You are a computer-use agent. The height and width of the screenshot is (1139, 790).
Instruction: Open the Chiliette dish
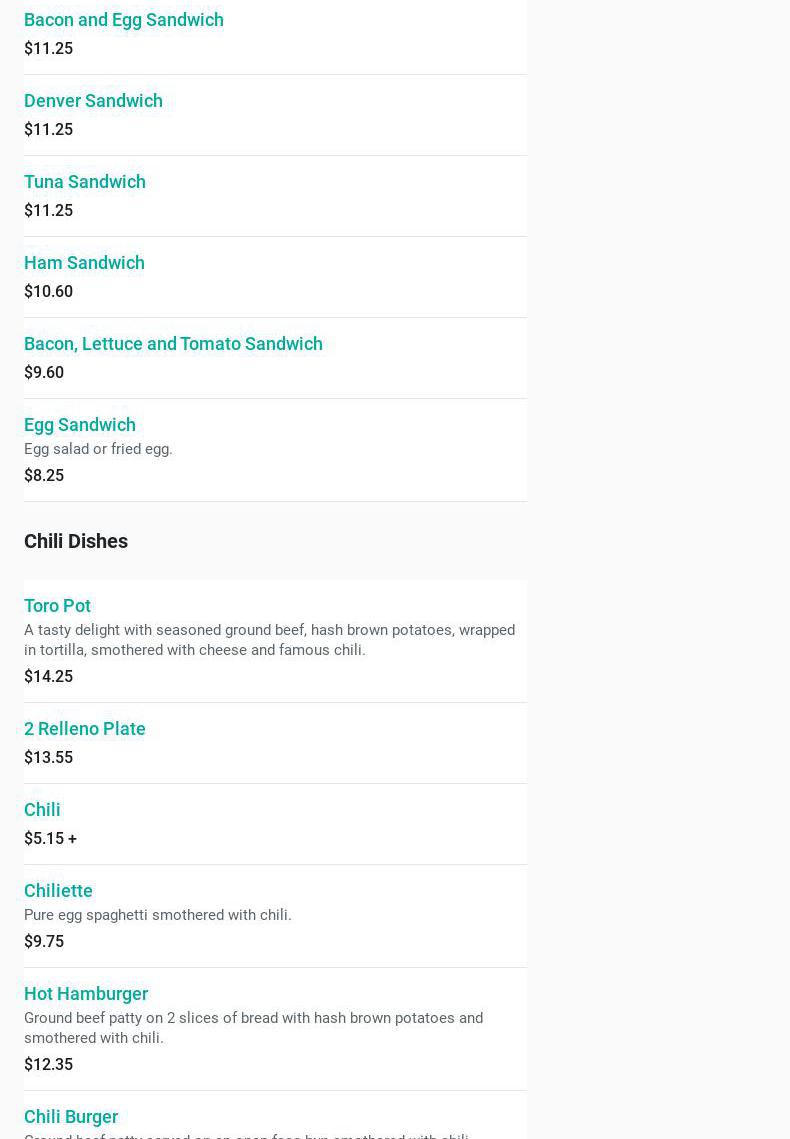[58, 891]
